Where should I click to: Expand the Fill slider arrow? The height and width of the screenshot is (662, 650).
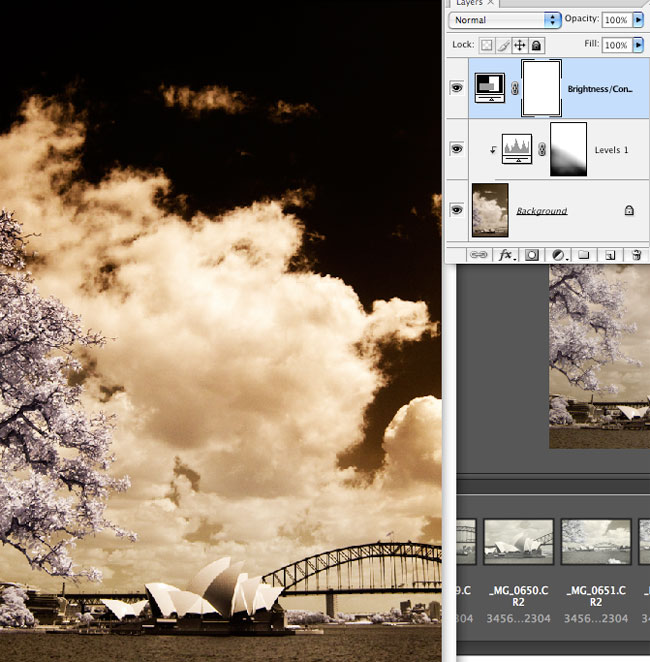click(x=638, y=45)
